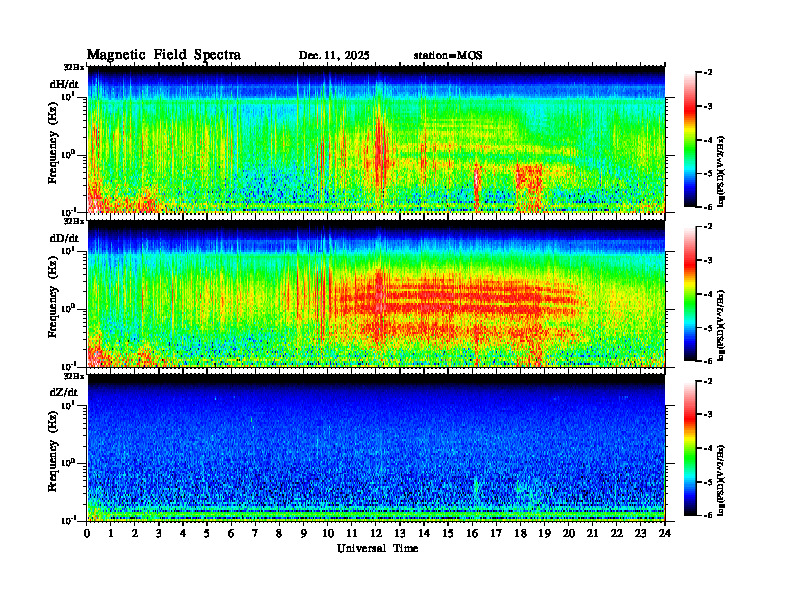Click the hour "20" tick label
This screenshot has height=612, width=792.
pos(568,534)
